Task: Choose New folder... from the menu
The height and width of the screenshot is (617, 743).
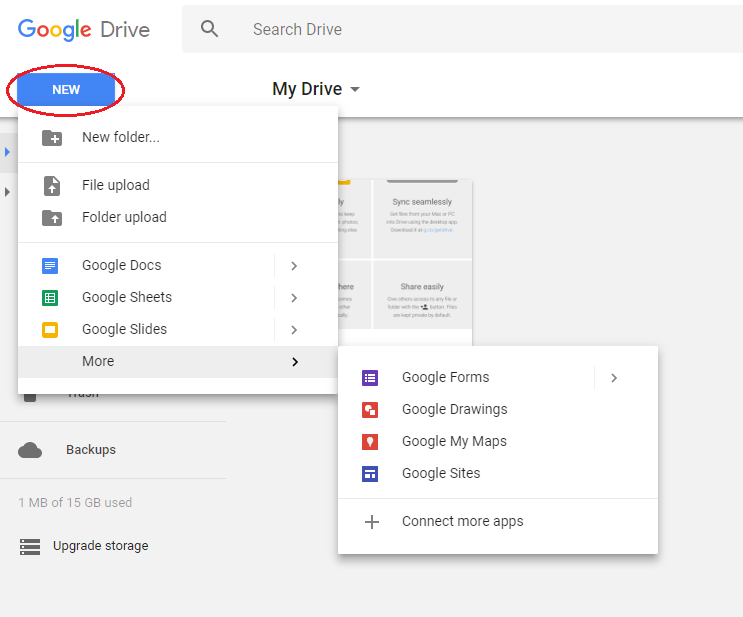Action: click(178, 137)
